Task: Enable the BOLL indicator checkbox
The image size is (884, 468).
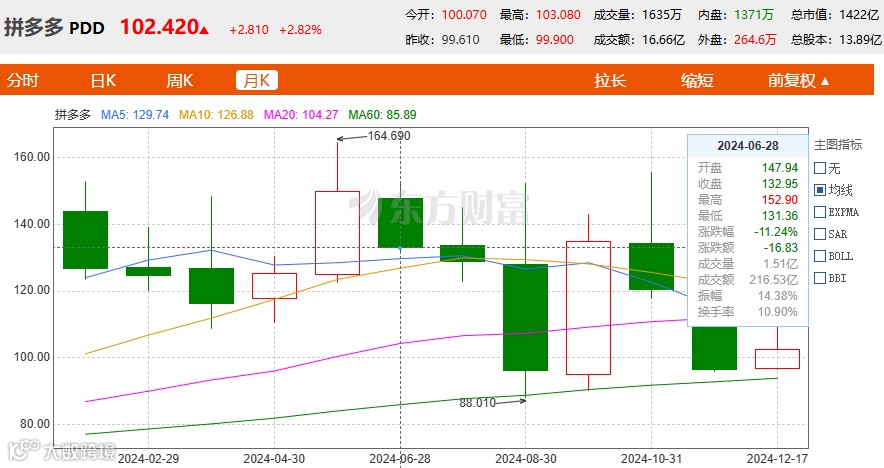Action: [820, 256]
